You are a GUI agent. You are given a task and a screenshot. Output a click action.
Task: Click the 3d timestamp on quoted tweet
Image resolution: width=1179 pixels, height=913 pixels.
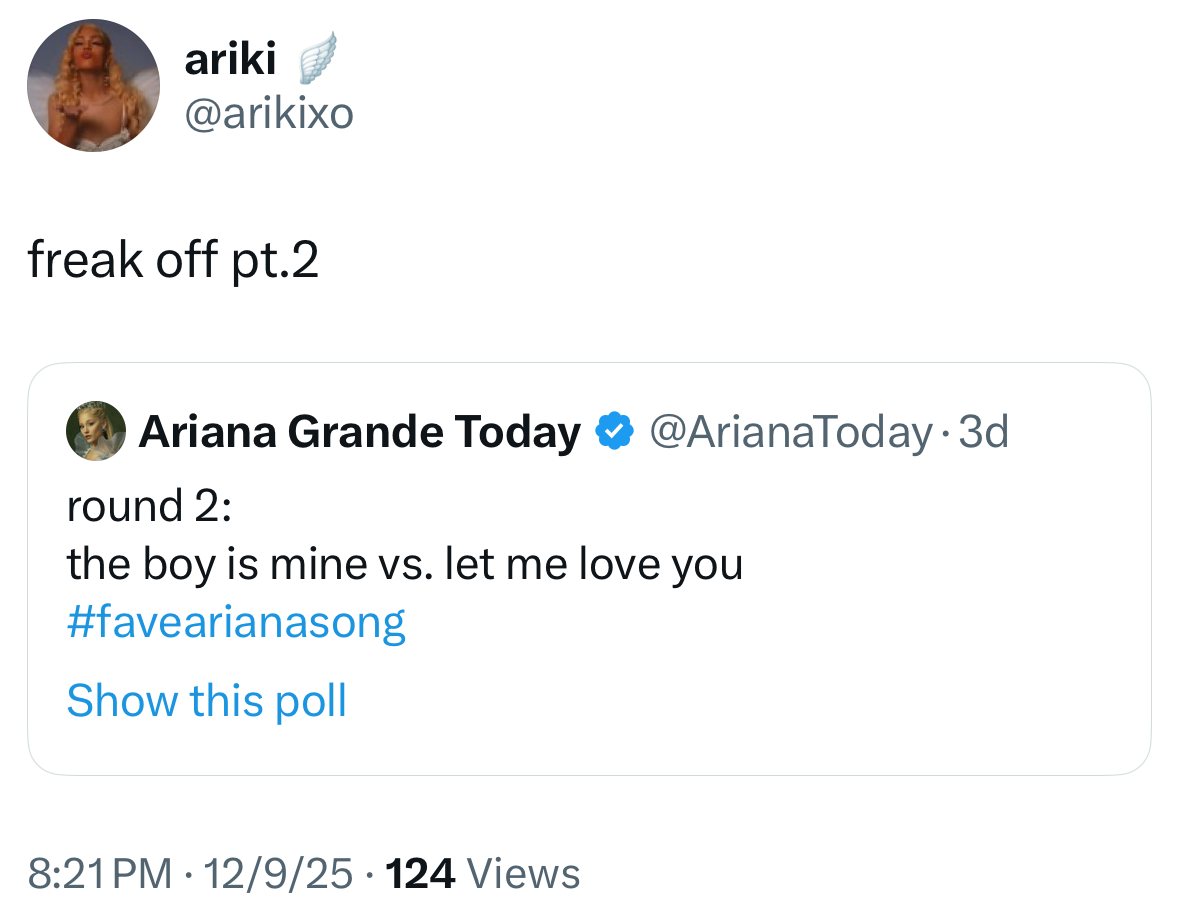tap(983, 432)
